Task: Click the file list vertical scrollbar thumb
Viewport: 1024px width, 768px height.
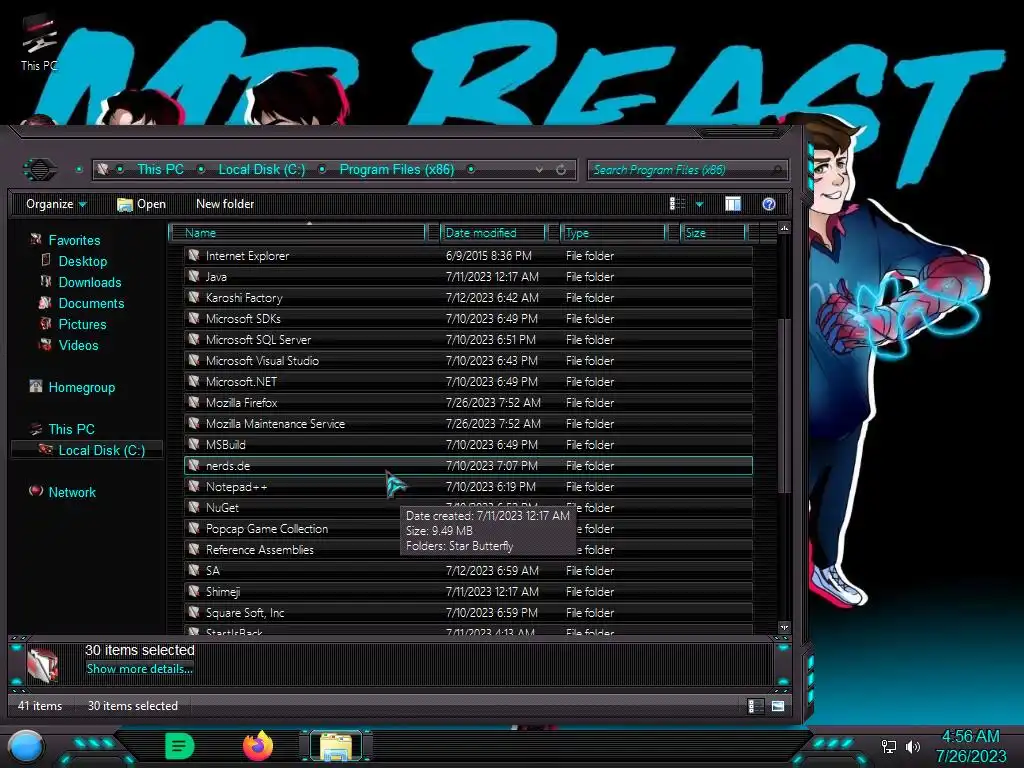Action: tap(784, 405)
